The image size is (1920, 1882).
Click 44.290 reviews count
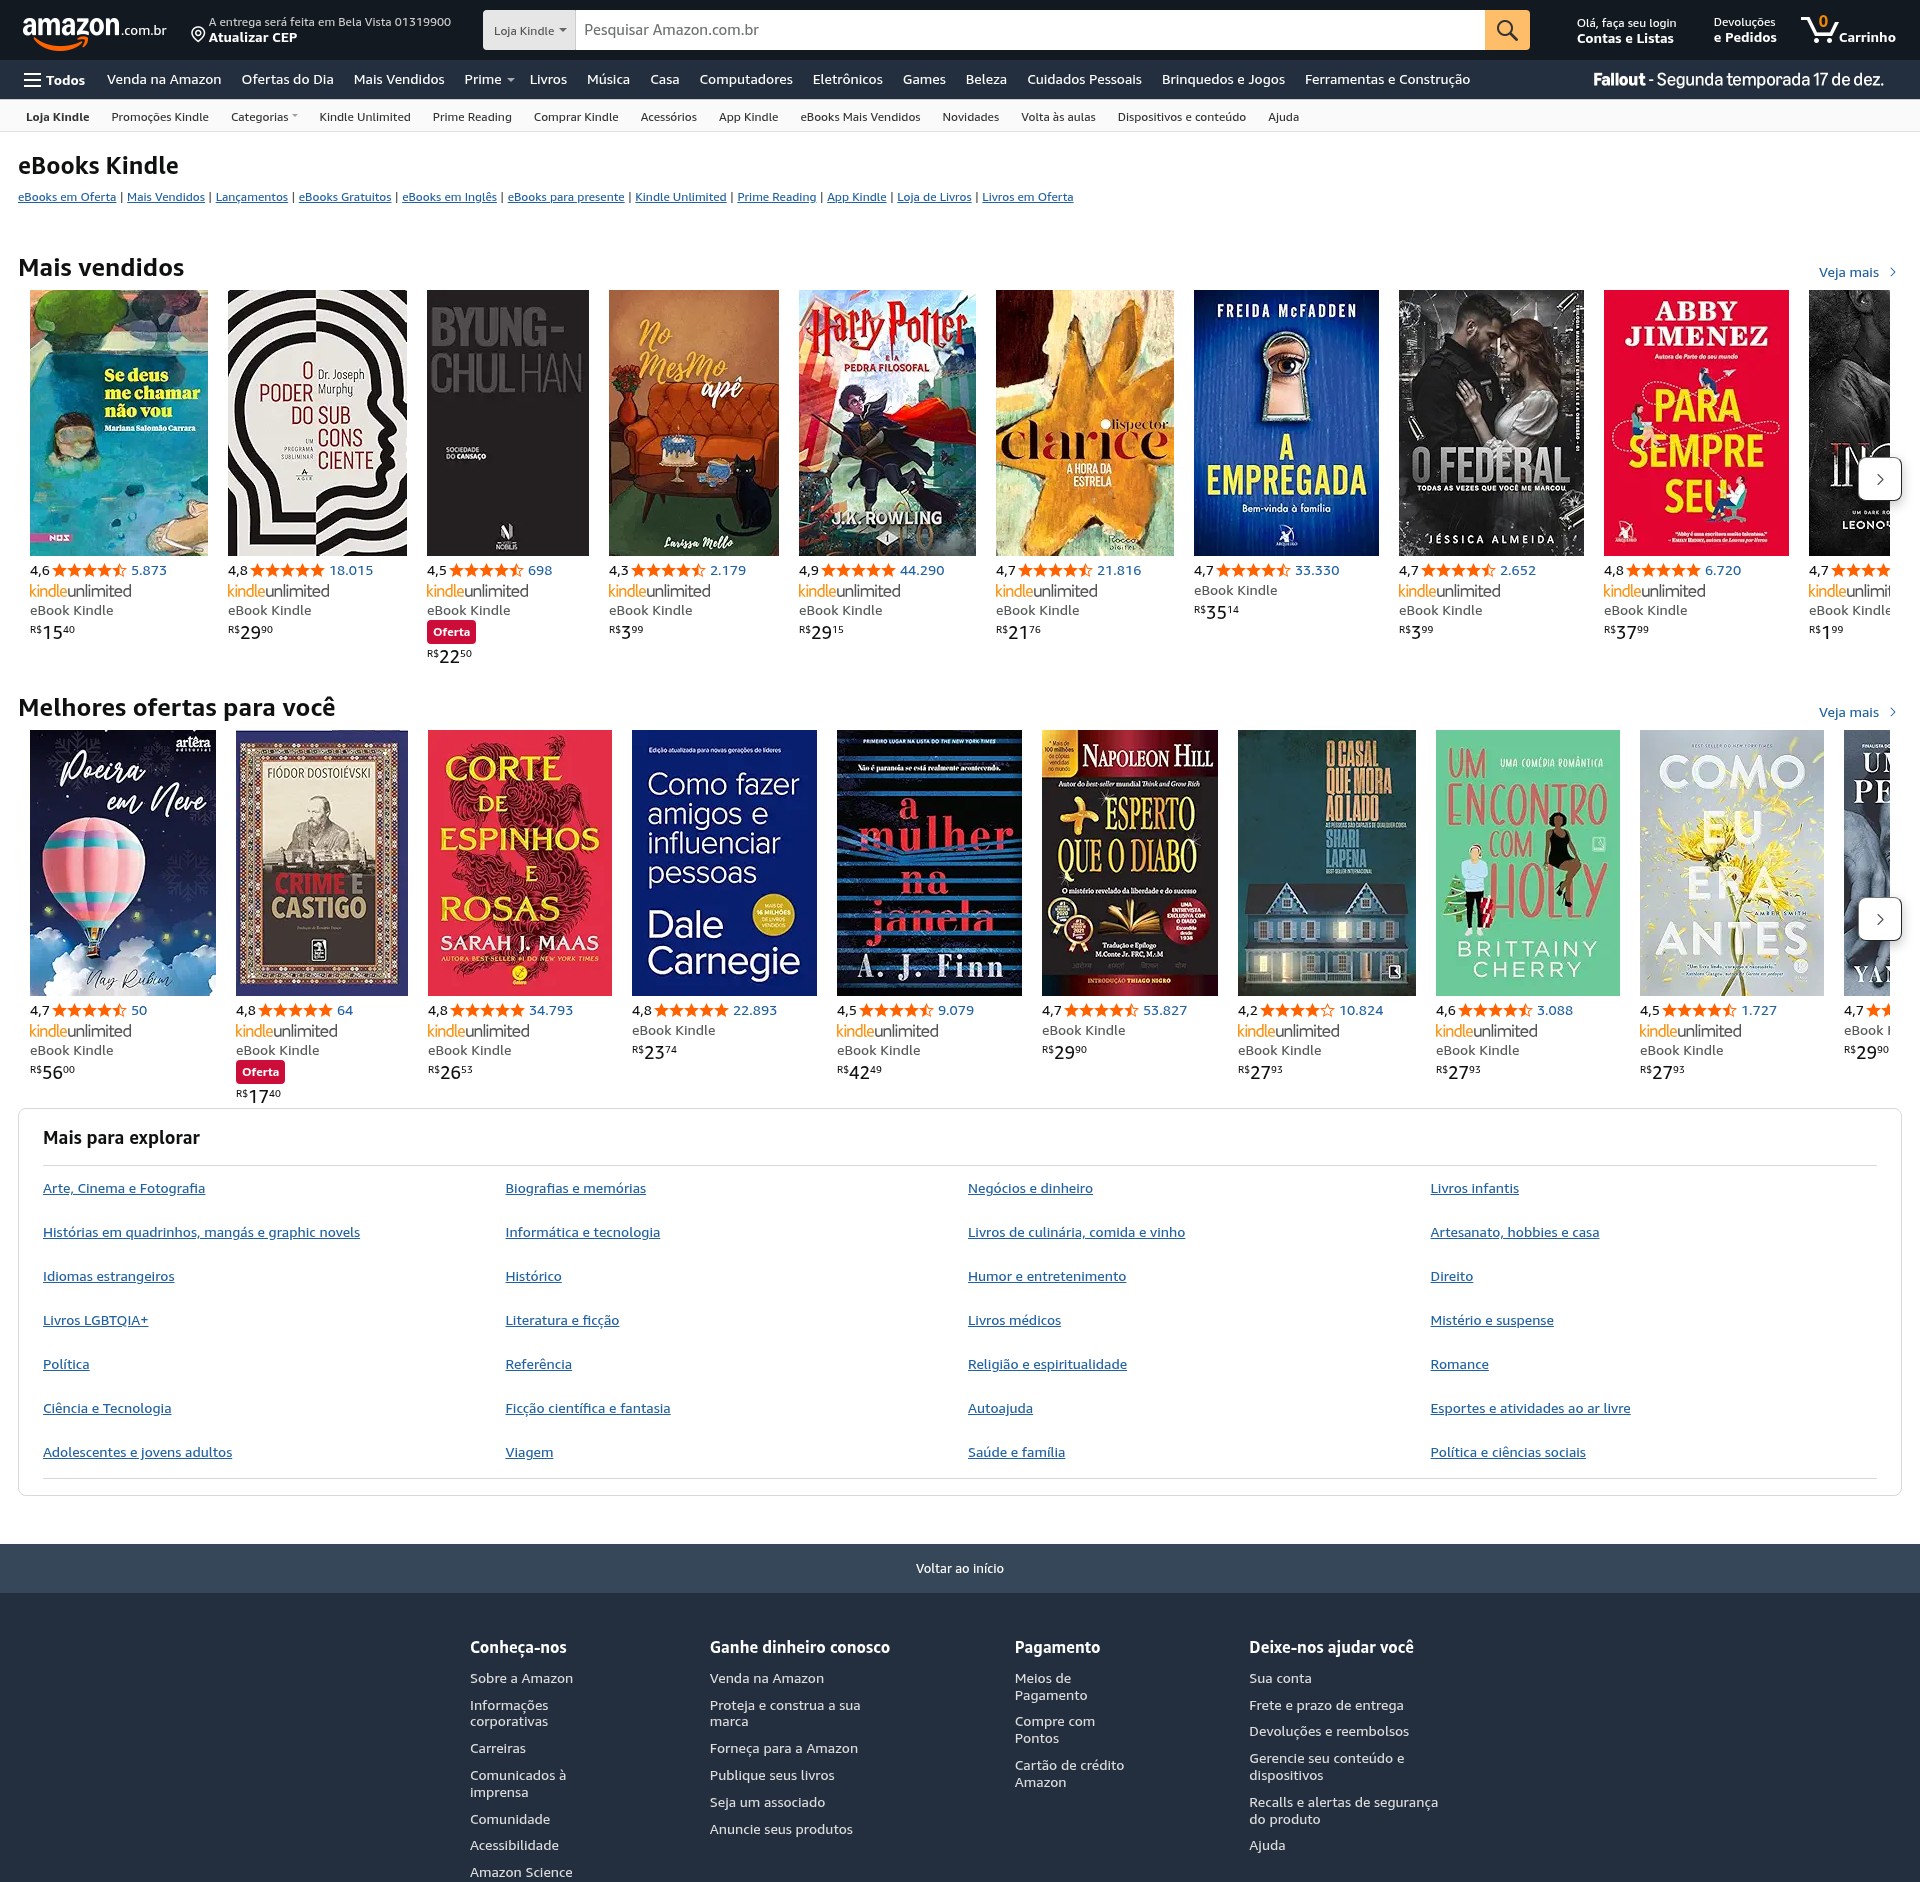(922, 571)
